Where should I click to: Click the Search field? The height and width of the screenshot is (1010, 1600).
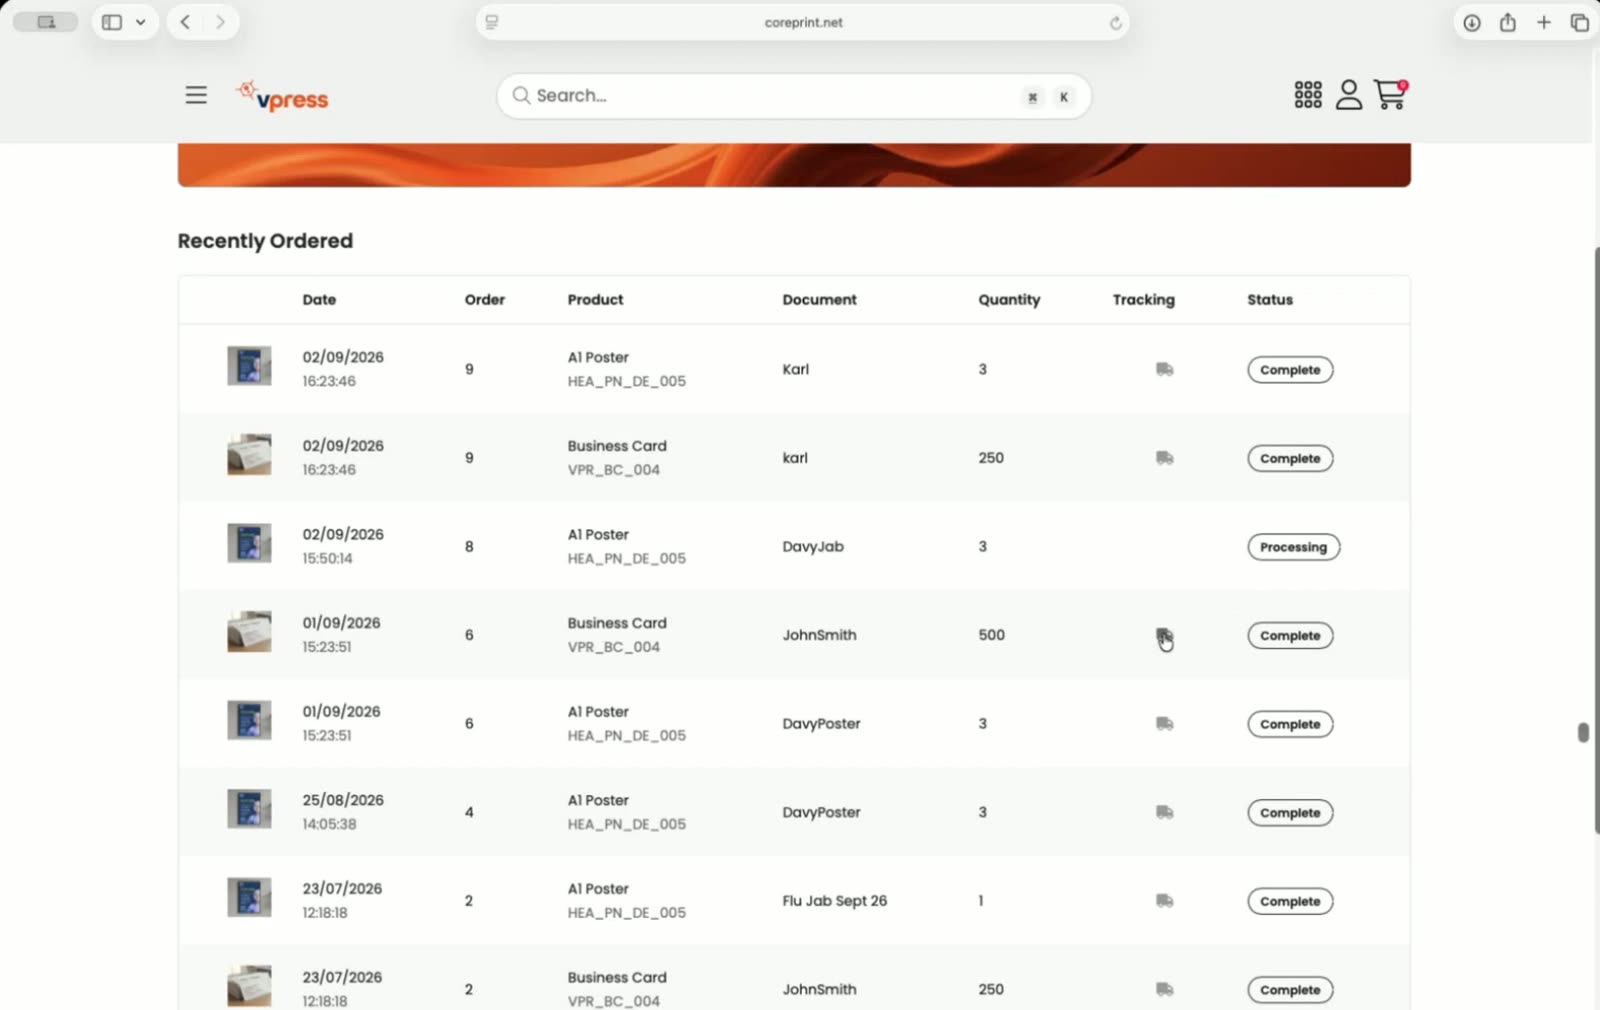pos(793,96)
